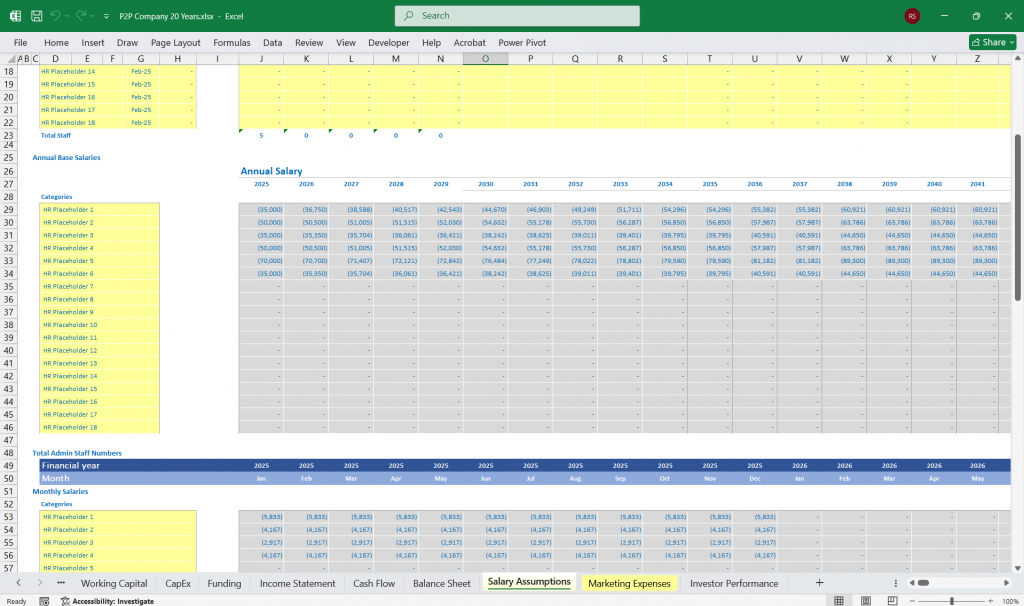Open the Formulas ribbon tab
1024x606 pixels.
pos(231,42)
